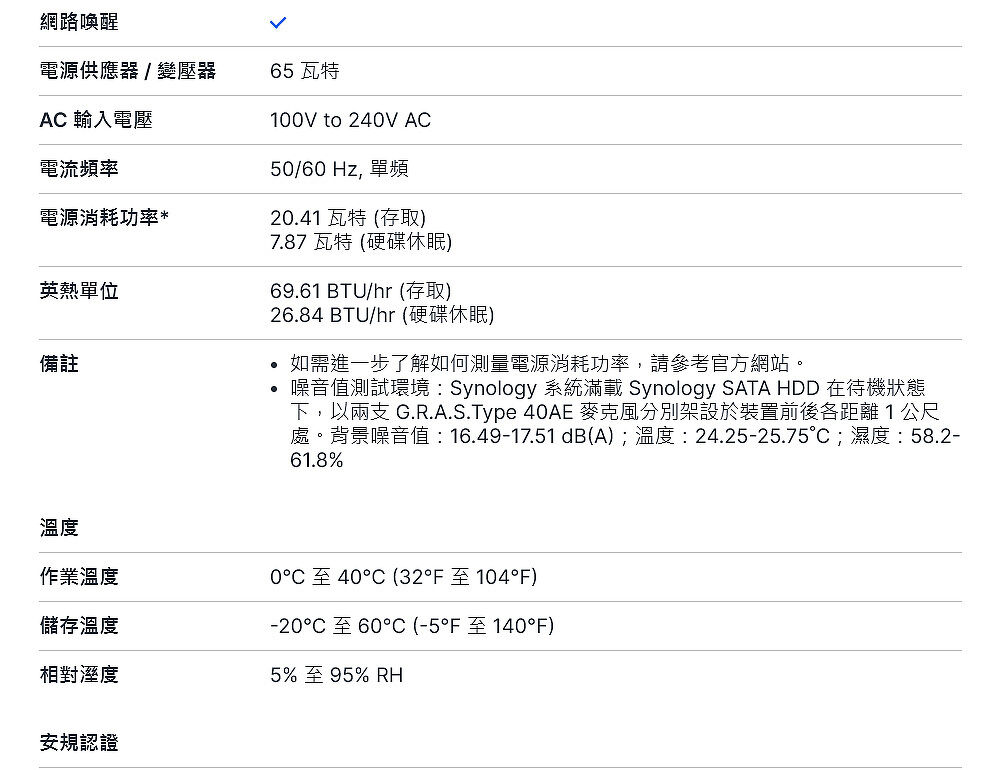Click the 7.87 瓦特 (硬碟休眠) value
Image resolution: width=1000 pixels, height=770 pixels.
pos(361,242)
